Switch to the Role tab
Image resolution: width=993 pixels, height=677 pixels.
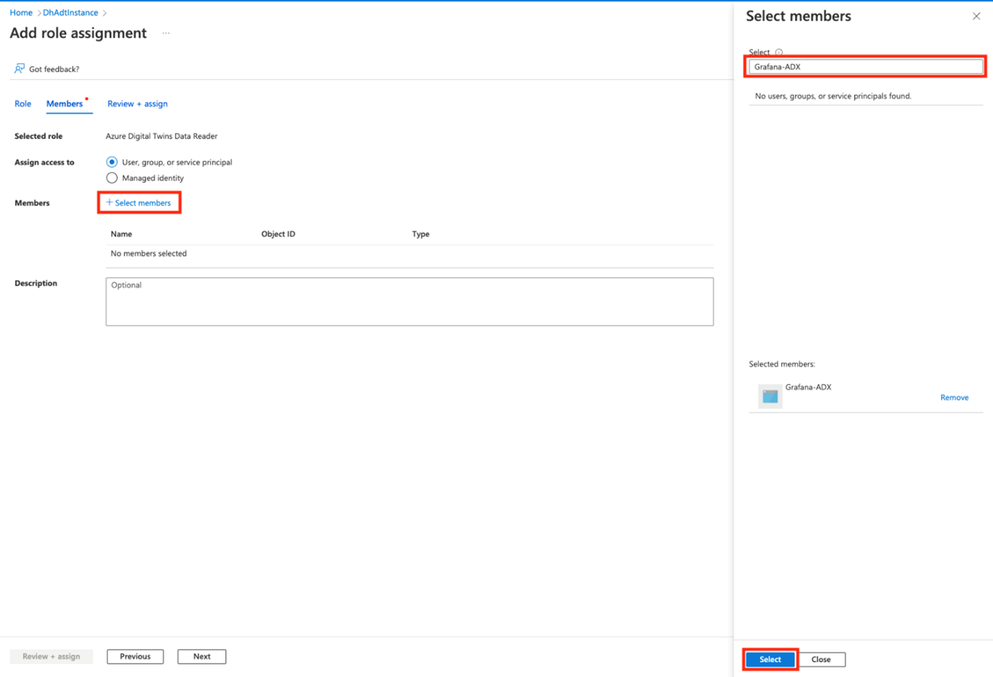point(23,104)
